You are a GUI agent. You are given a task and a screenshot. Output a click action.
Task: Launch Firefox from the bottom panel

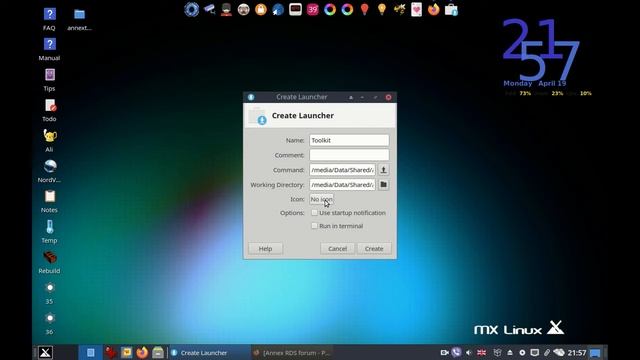pyautogui.click(x=142, y=352)
